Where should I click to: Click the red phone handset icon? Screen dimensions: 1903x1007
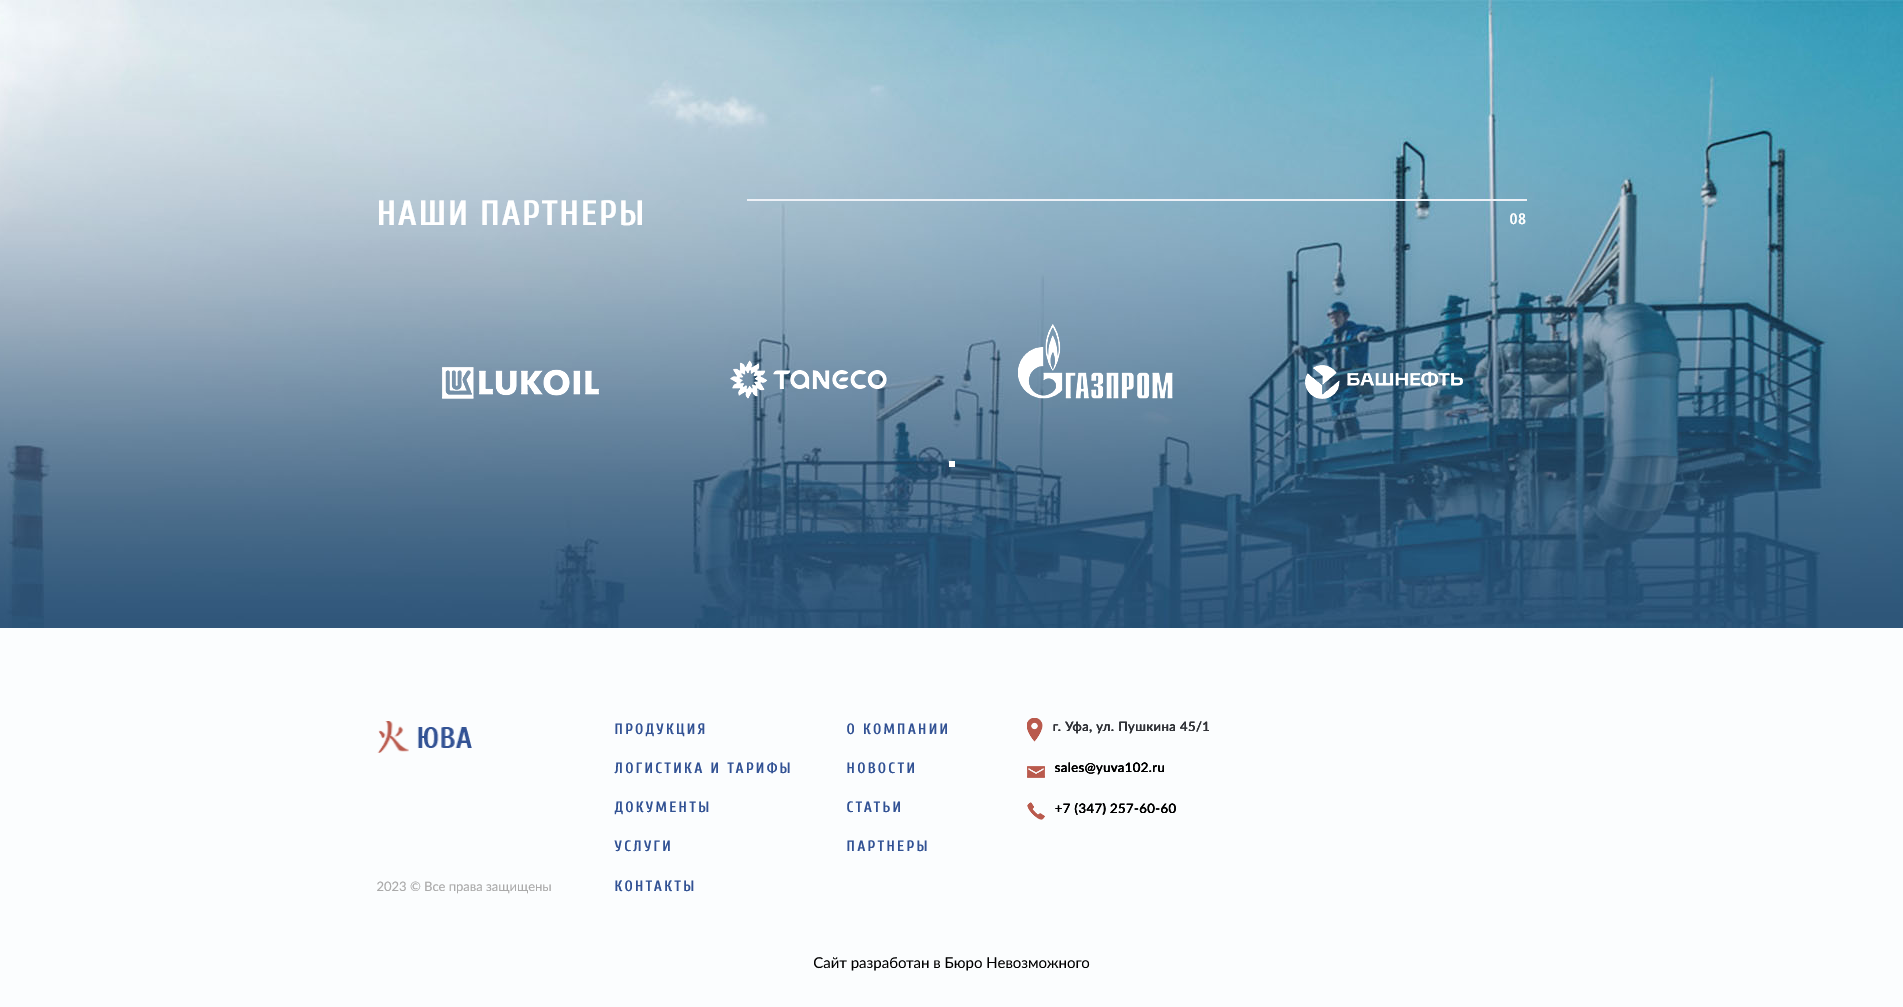1036,810
